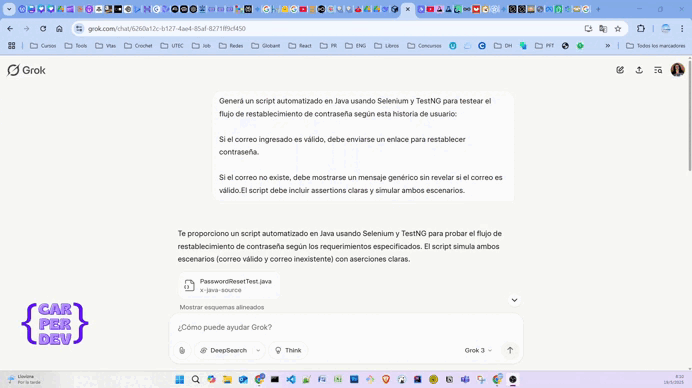Reload the Grok page
This screenshot has width=692, height=388.
tap(43, 29)
